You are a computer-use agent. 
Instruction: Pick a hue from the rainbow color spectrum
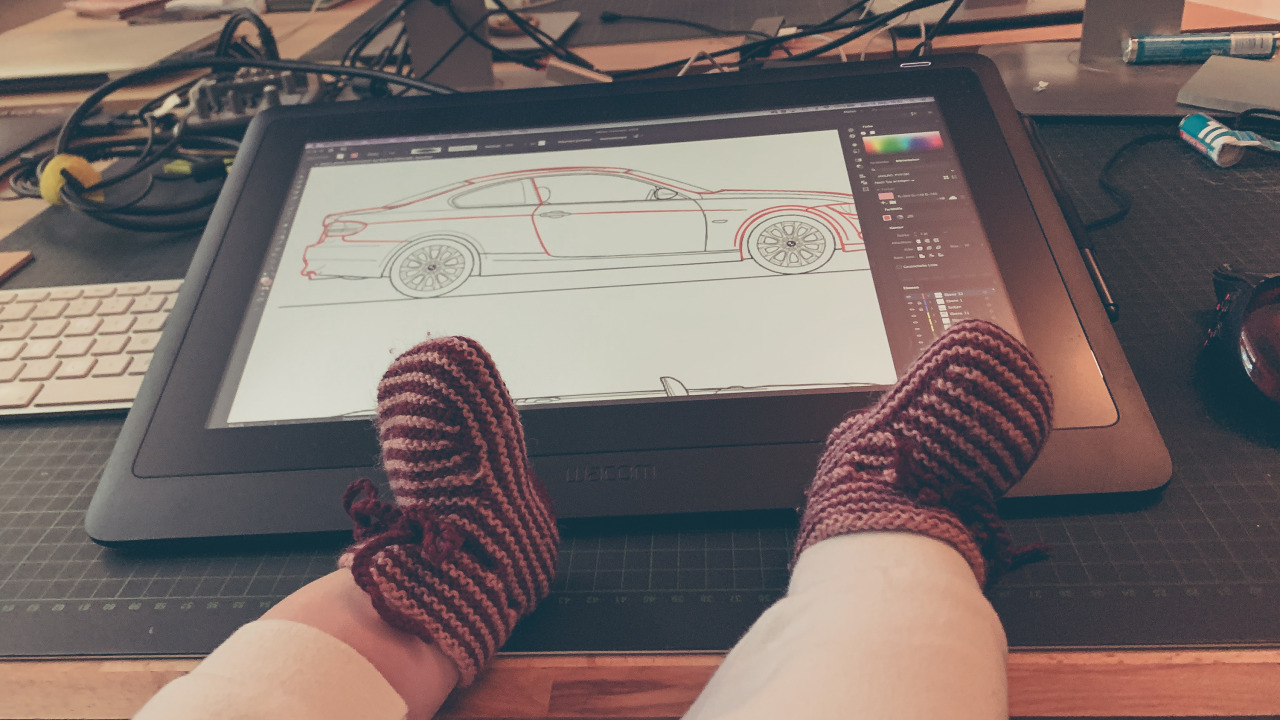click(x=902, y=142)
